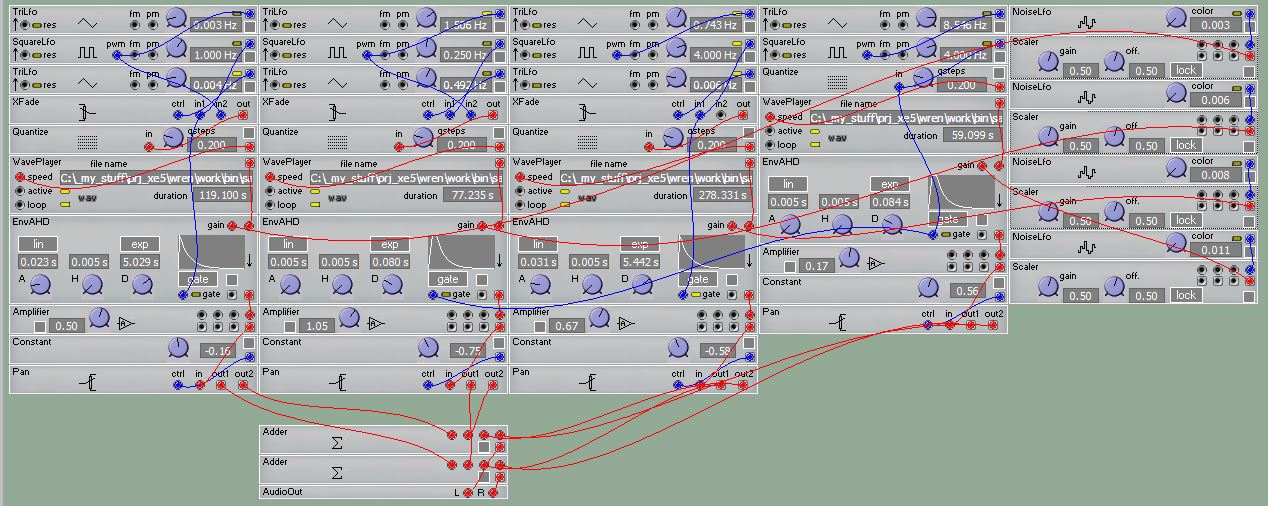Click noise waveform icon in NoiseLfo color 0.011 module
The image size is (1268, 506).
click(1087, 247)
